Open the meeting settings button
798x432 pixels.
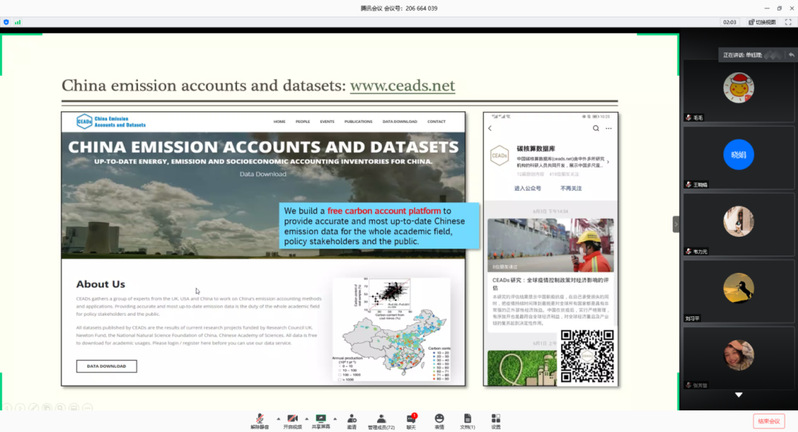click(x=496, y=421)
